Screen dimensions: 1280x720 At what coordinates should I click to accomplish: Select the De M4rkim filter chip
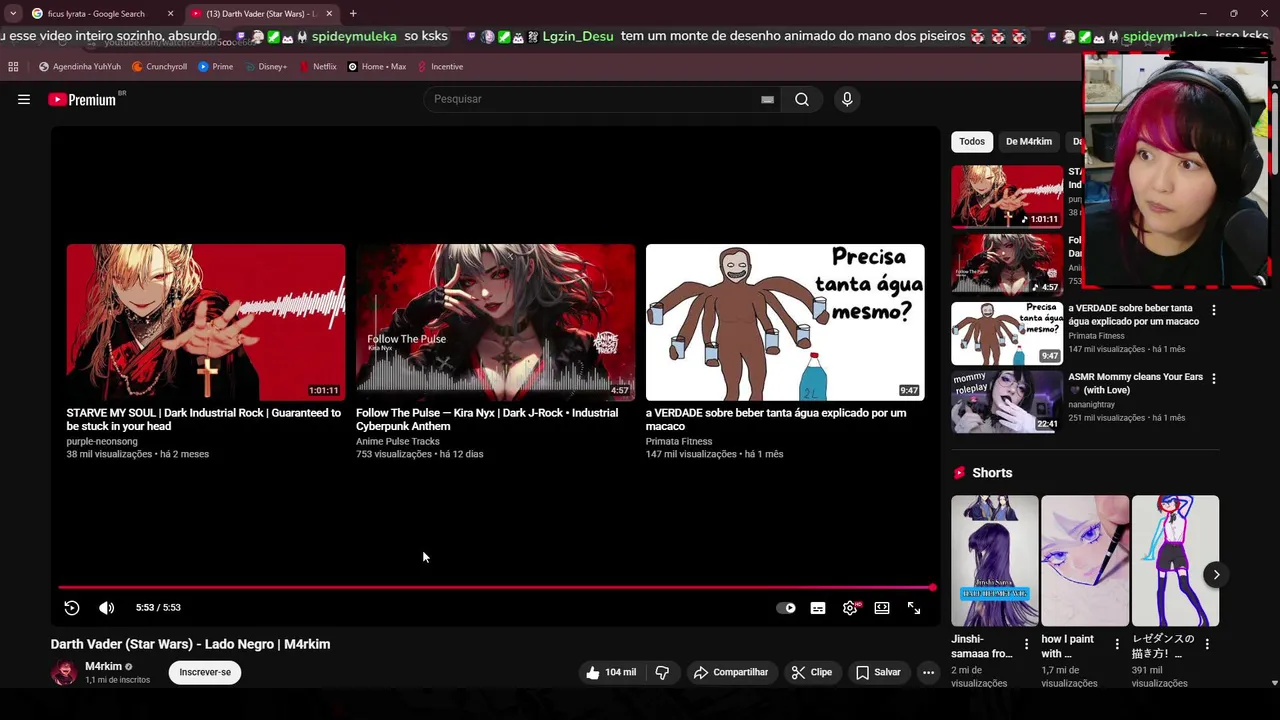[1028, 142]
